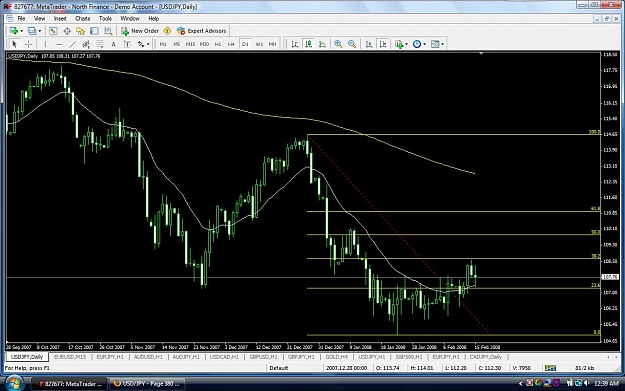625x391 pixels.
Task: Open the Tools menu
Action: 105,18
